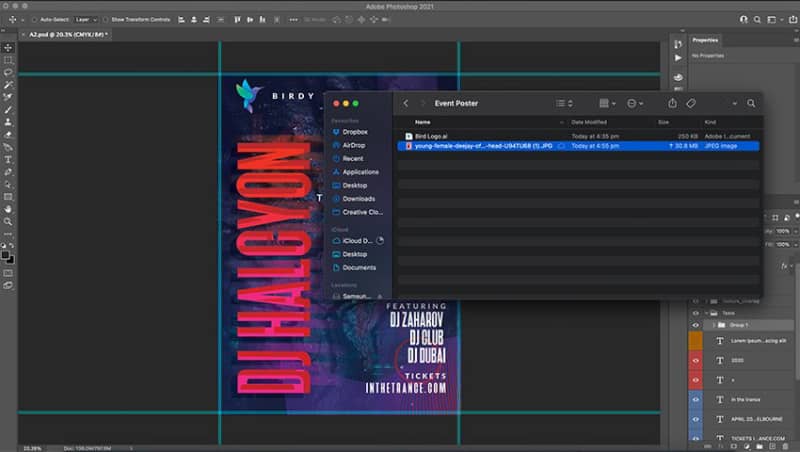Select the Brush tool
This screenshot has width=800, height=452.
8,110
